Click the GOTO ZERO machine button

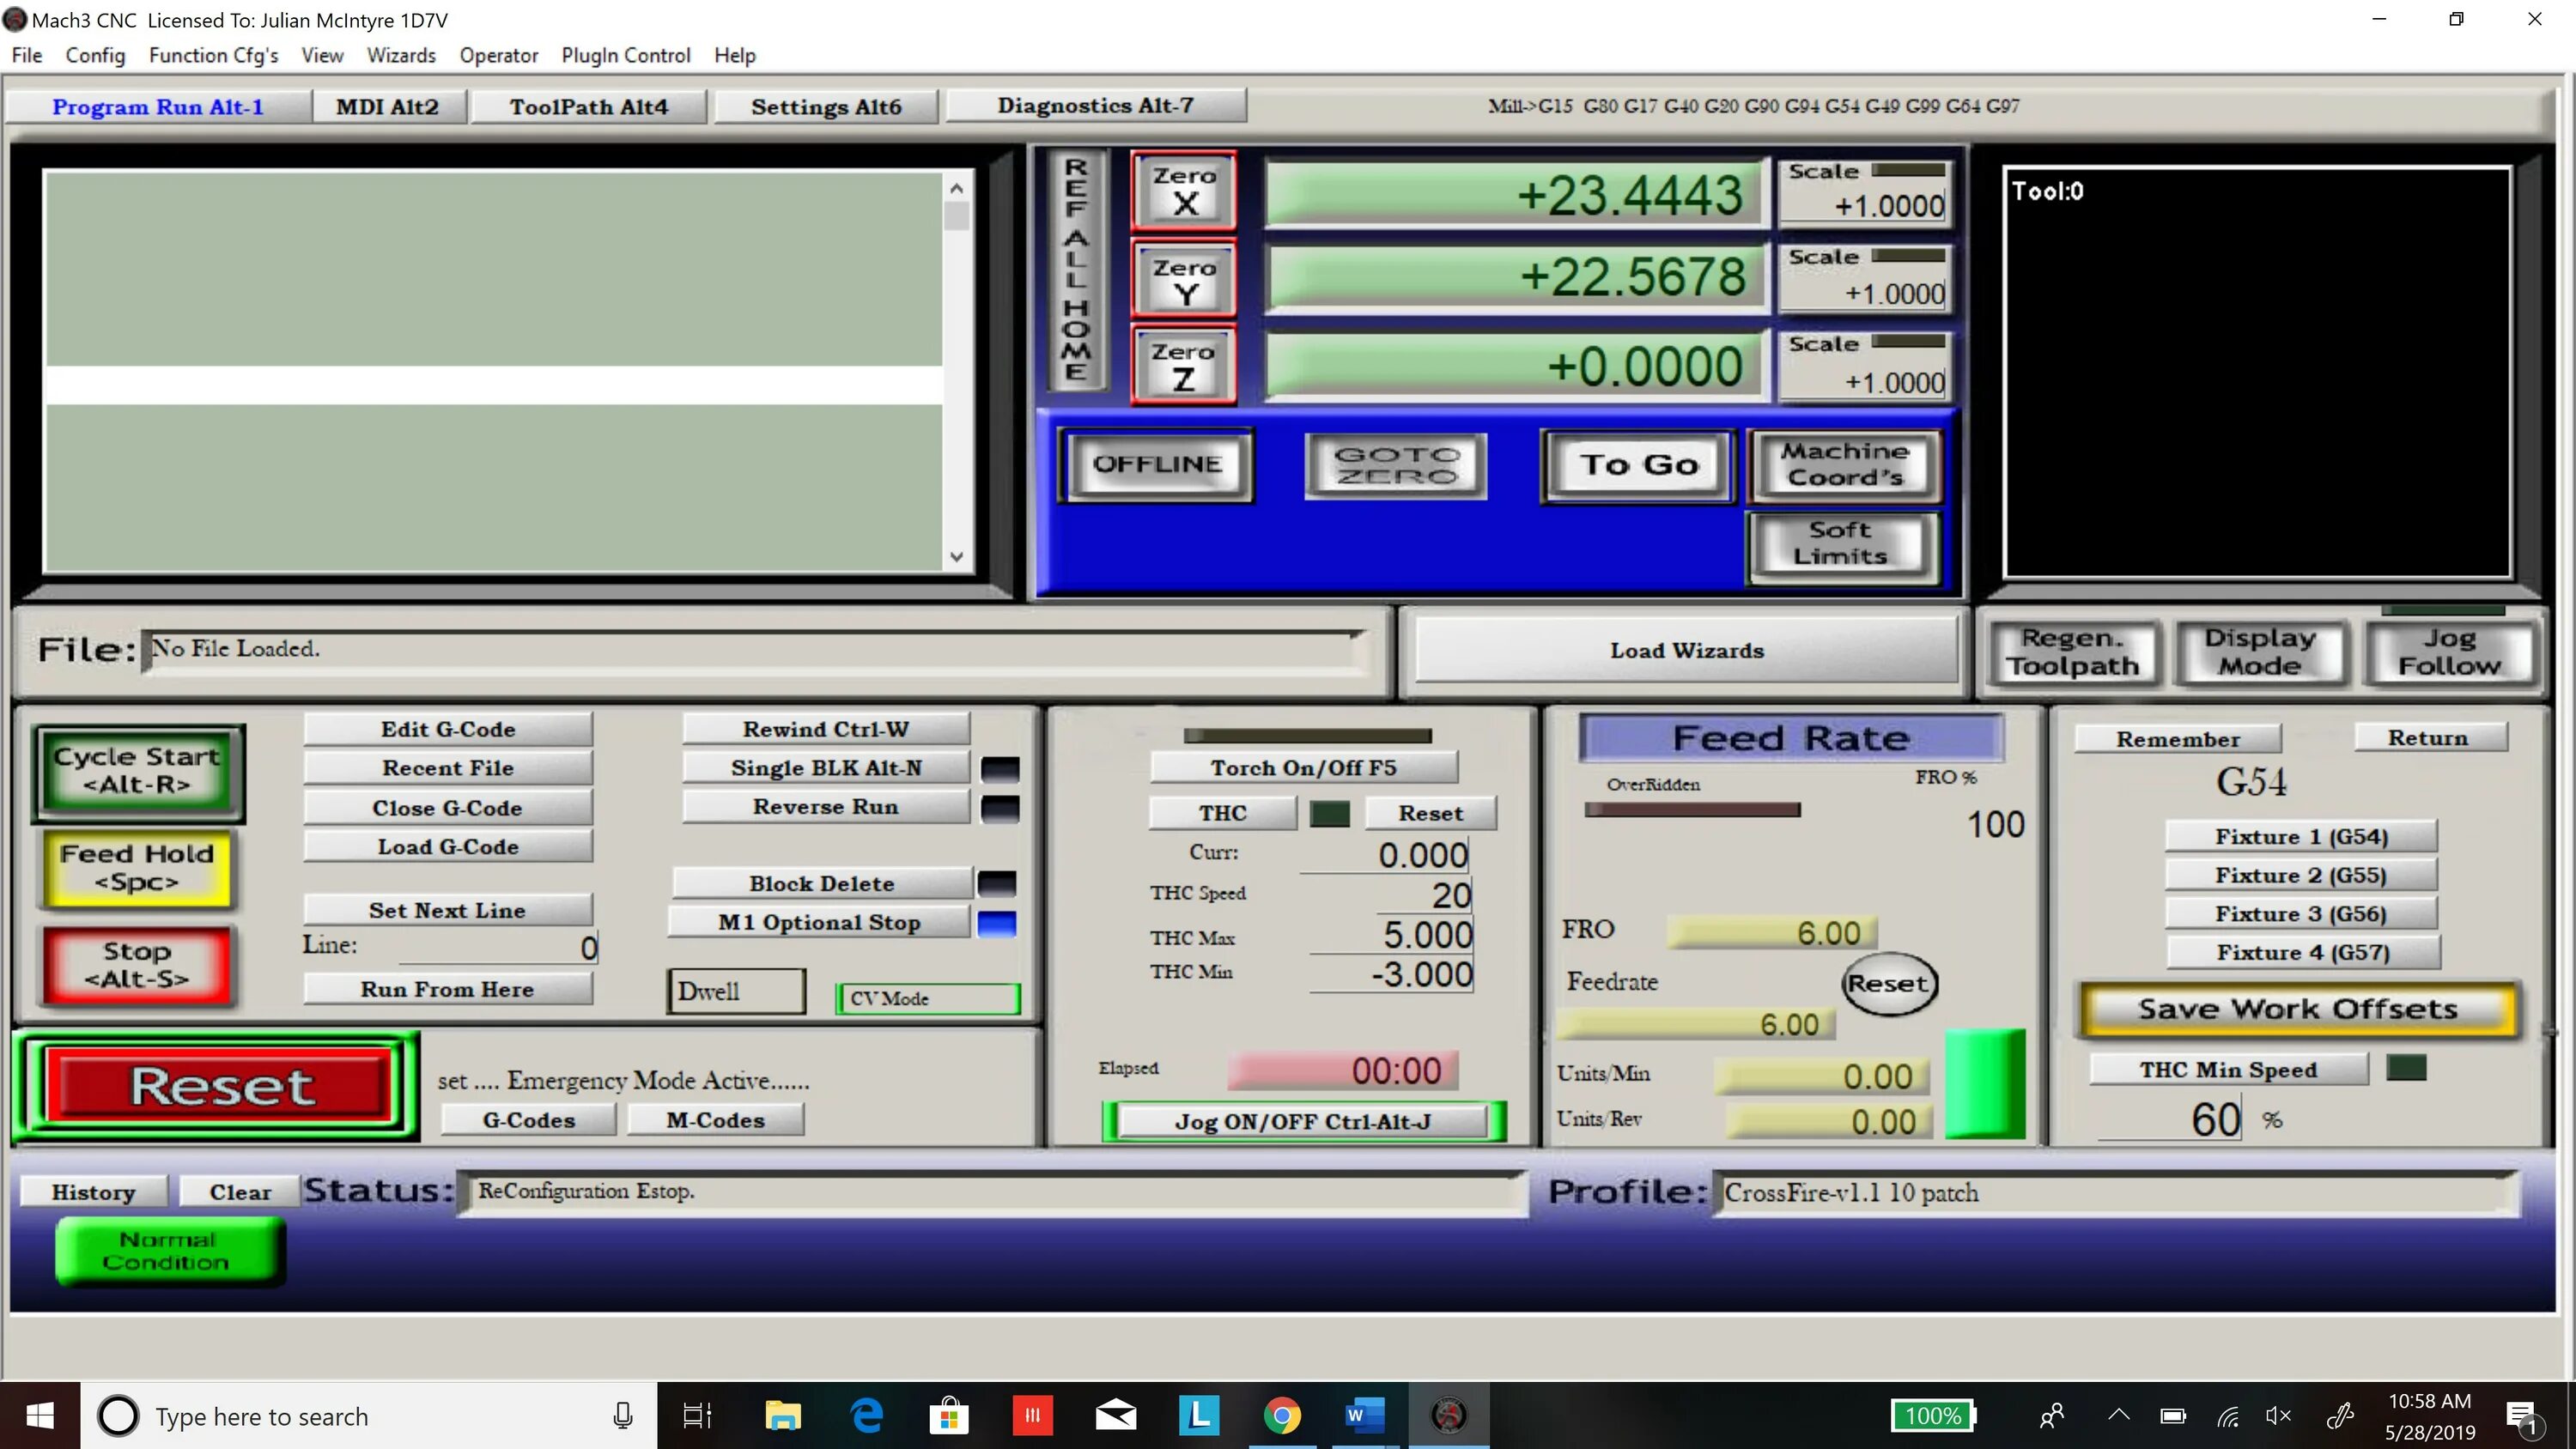point(1394,462)
